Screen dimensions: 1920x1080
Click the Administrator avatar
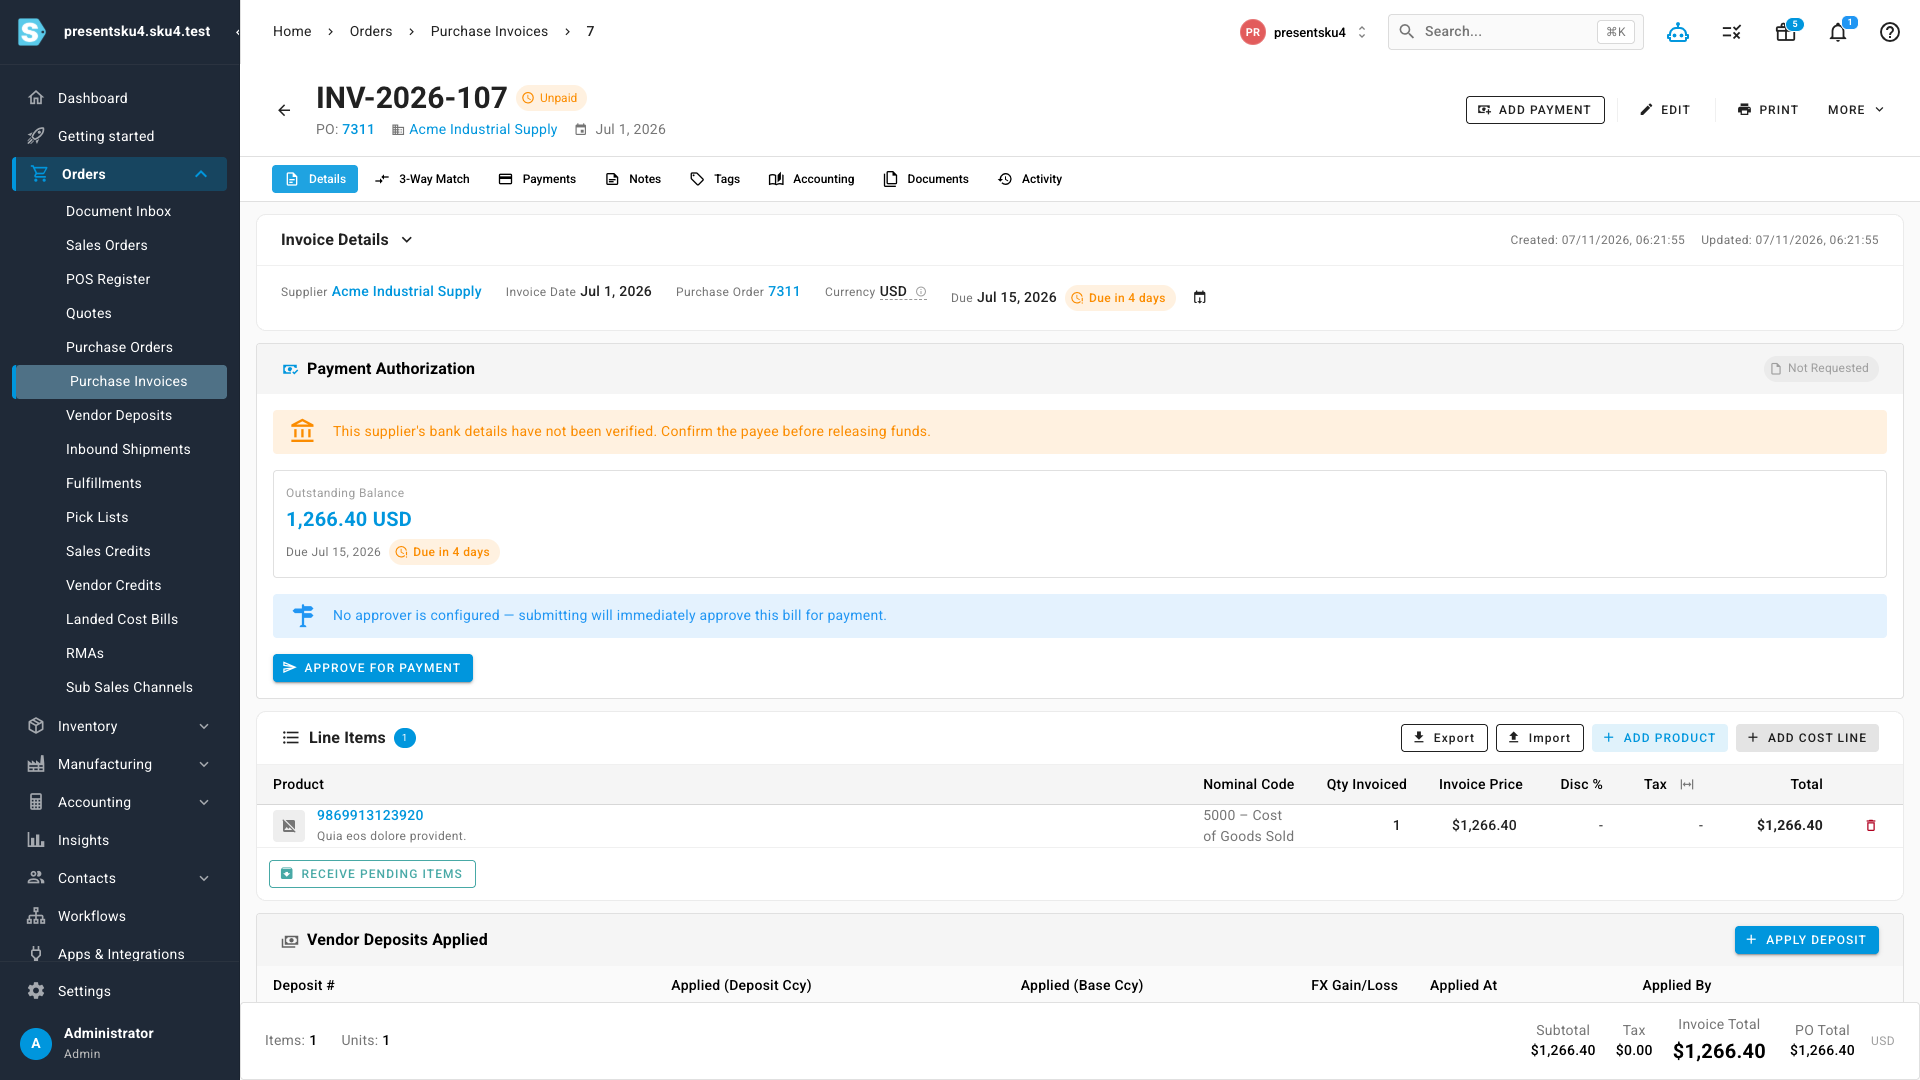click(x=36, y=1043)
